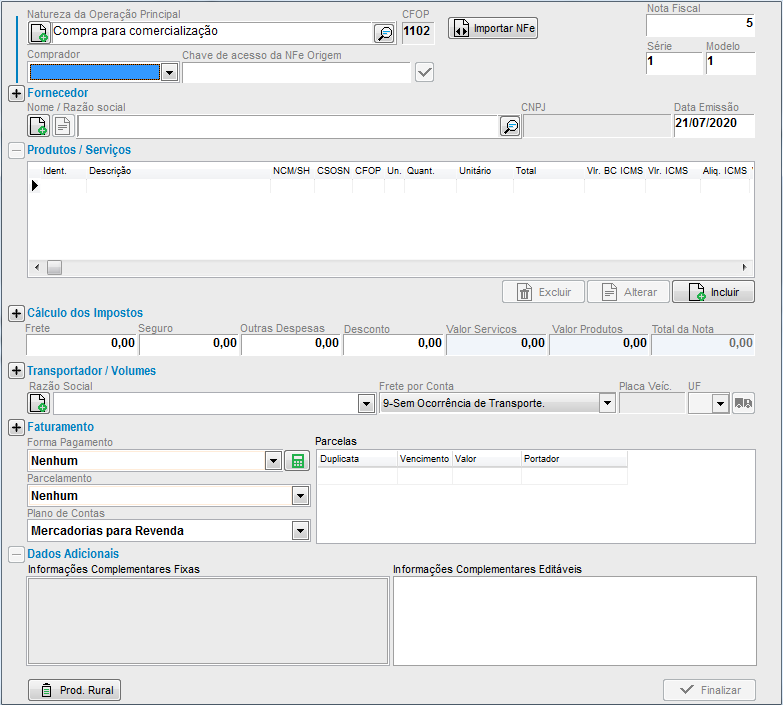Expand the Cálculo dos Impostos section
783x705 pixels.
pyautogui.click(x=16, y=313)
